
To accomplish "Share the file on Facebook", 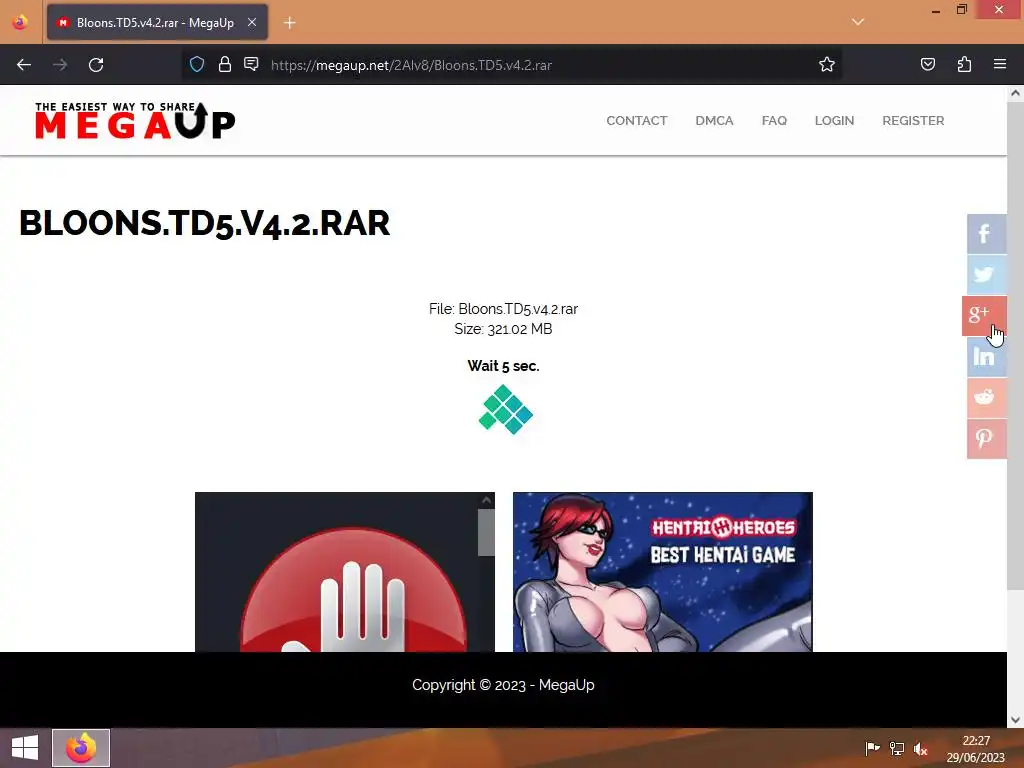I will coord(986,234).
